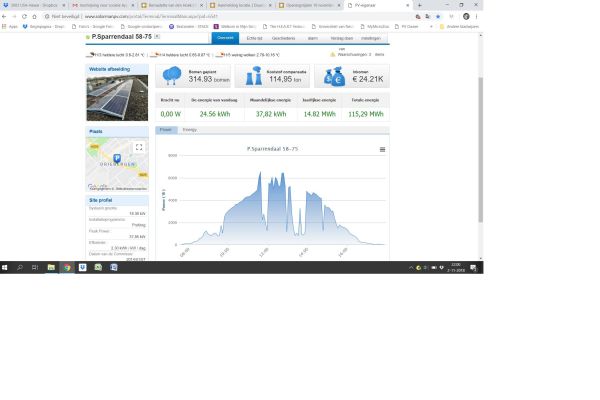The image size is (600, 400).
Task: Show hidden system tray icons
Action: (x=412, y=268)
